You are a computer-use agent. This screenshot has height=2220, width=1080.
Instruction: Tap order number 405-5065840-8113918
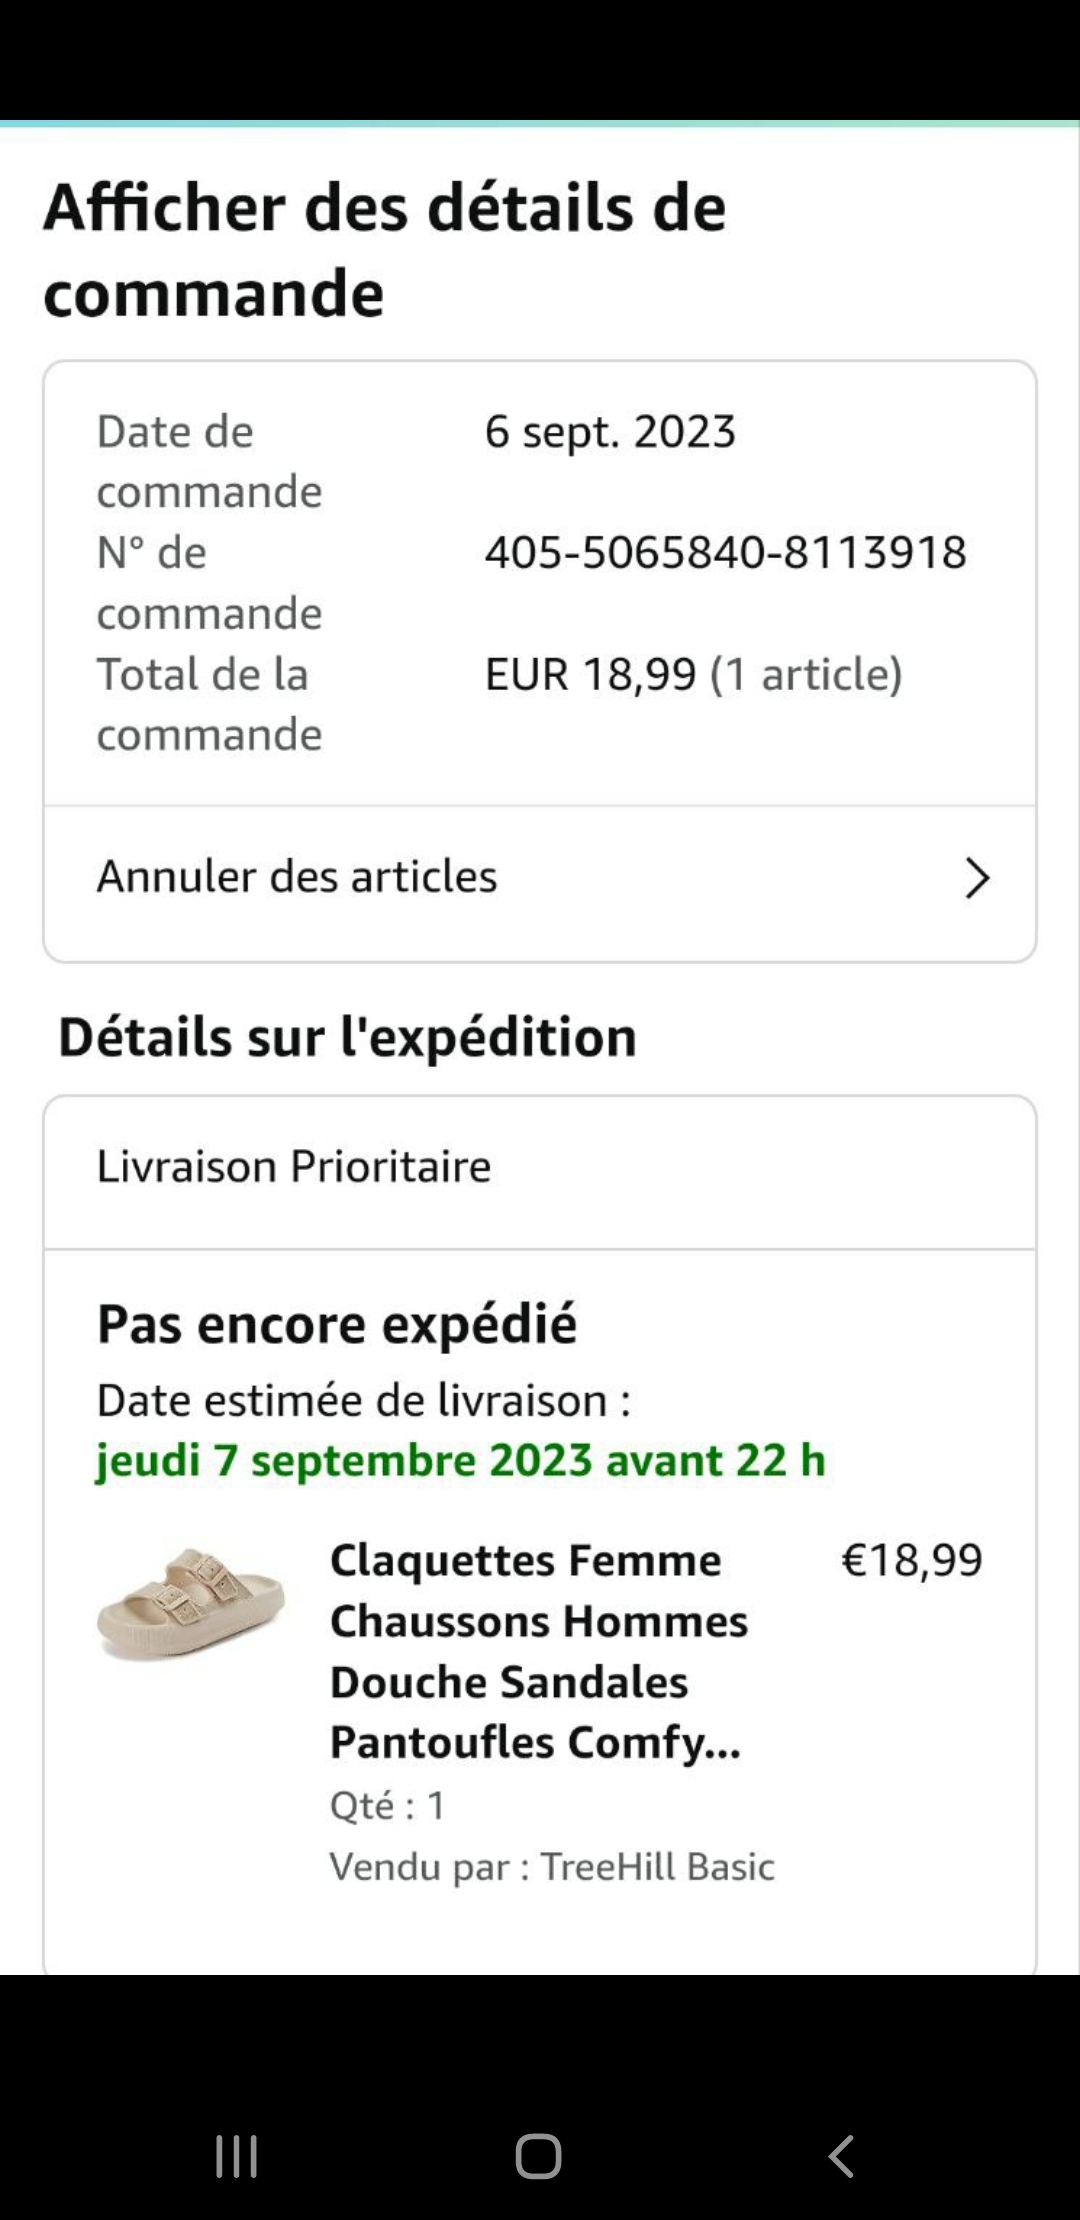[725, 553]
